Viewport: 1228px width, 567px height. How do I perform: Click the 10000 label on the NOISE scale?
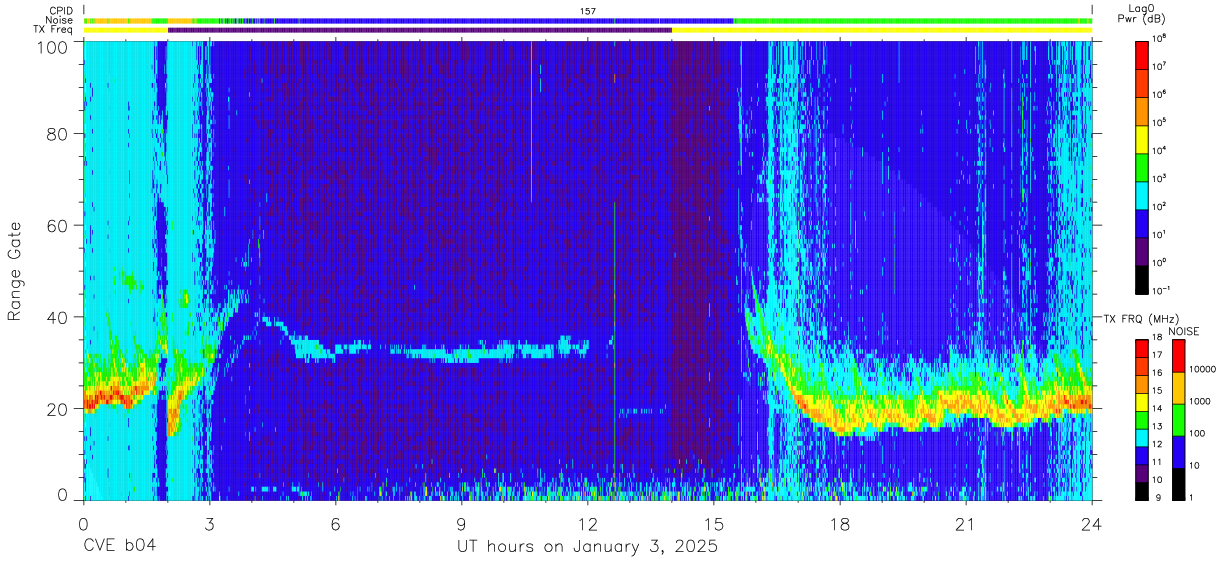[1205, 369]
